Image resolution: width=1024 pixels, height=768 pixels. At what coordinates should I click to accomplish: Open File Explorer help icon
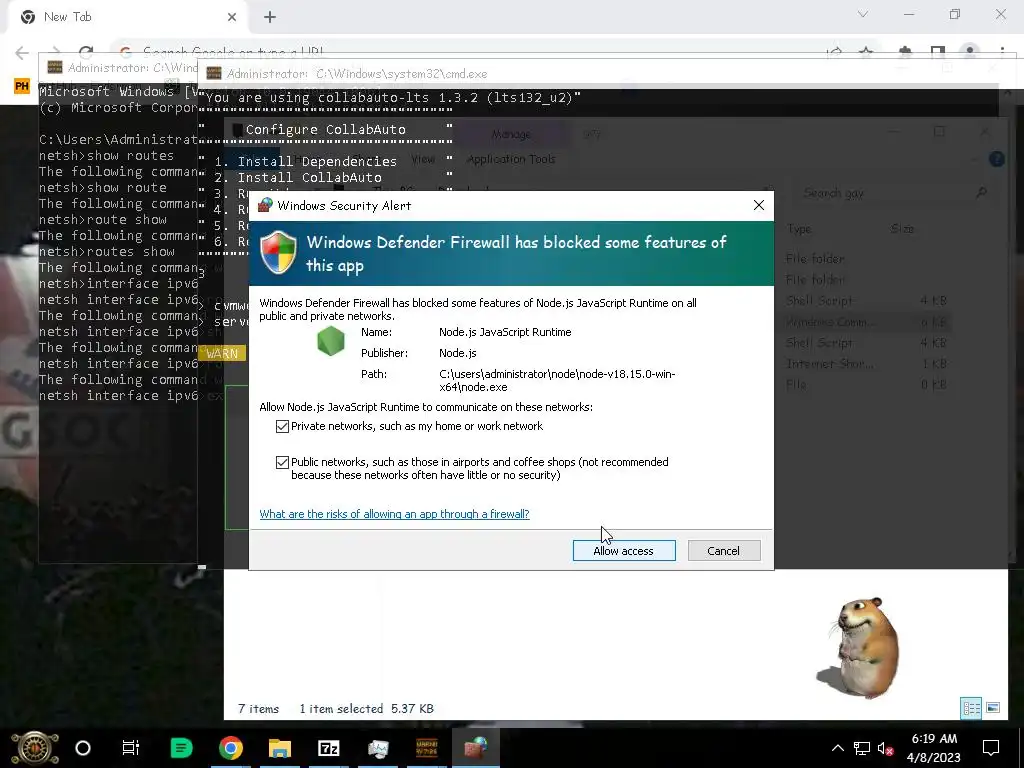click(x=997, y=159)
